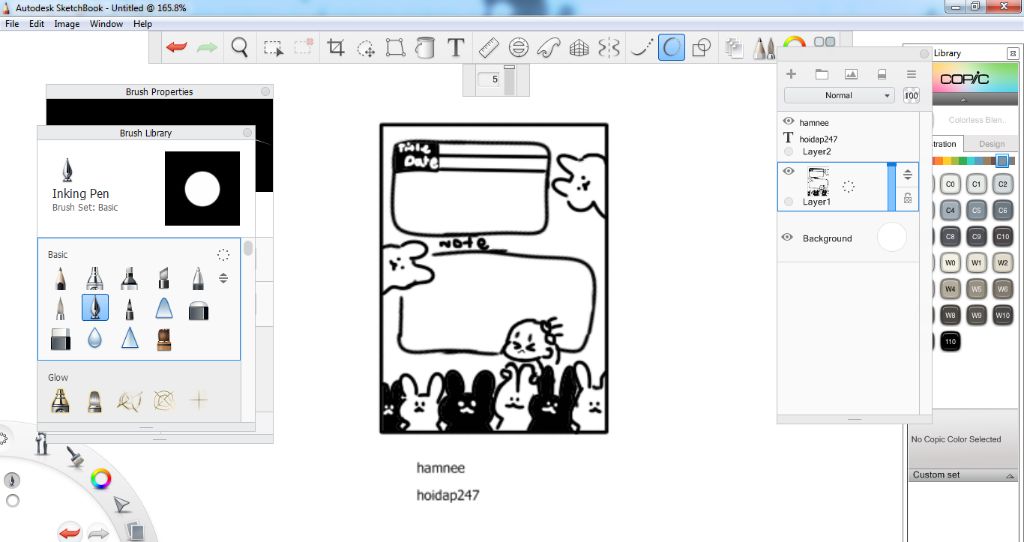This screenshot has height=542, width=1024.
Task: Open the layer panel hamburger menu
Action: (911, 74)
